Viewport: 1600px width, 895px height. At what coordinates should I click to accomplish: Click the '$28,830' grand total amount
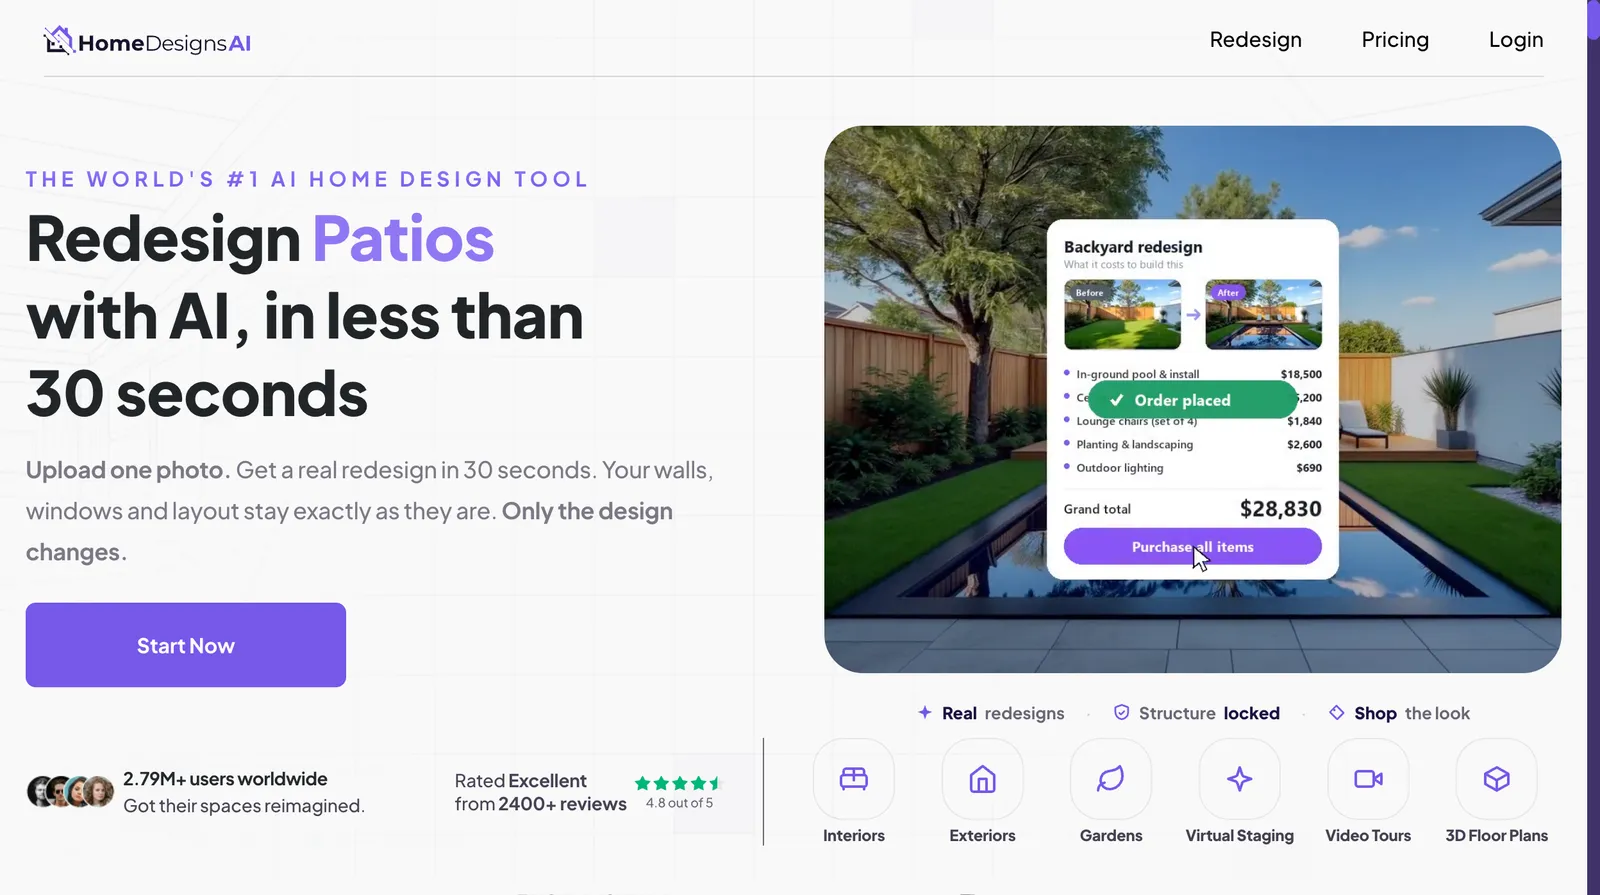tap(1281, 509)
